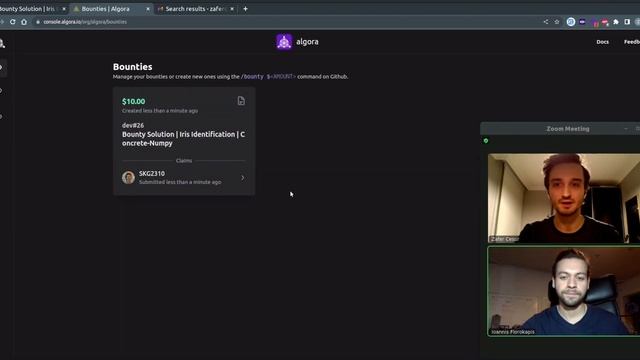
Task: Click SKG2310's avatar in Claims
Action: (x=128, y=178)
